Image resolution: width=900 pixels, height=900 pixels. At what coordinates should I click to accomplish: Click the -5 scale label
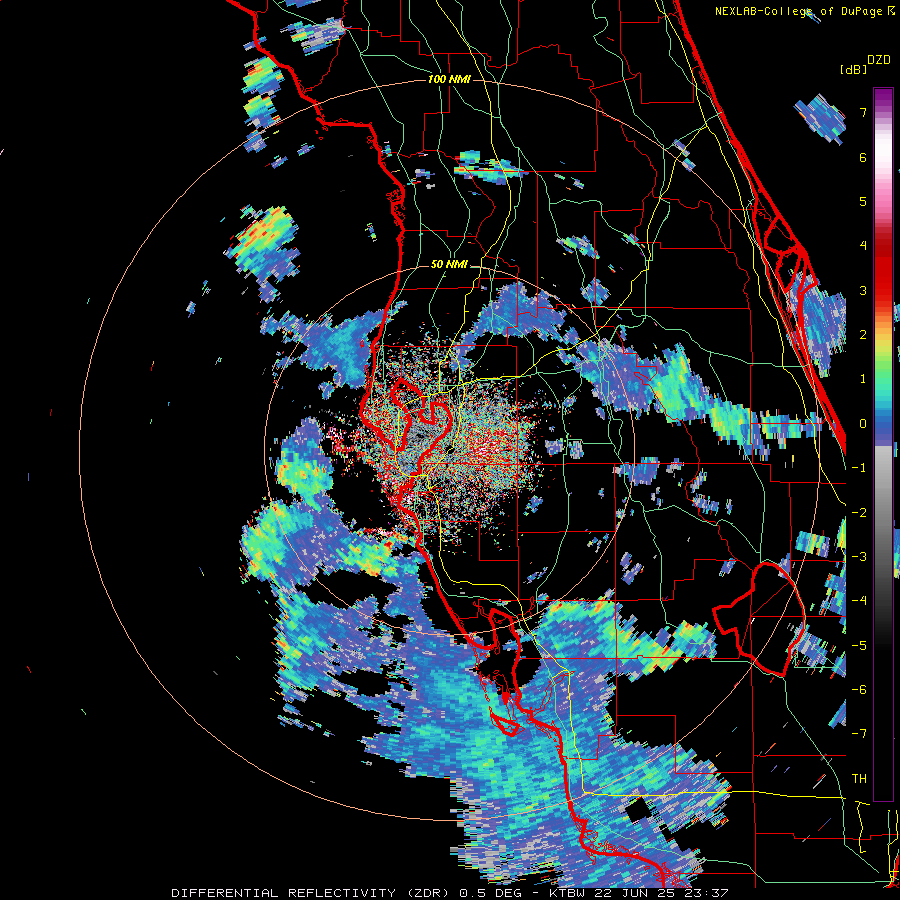tap(859, 646)
